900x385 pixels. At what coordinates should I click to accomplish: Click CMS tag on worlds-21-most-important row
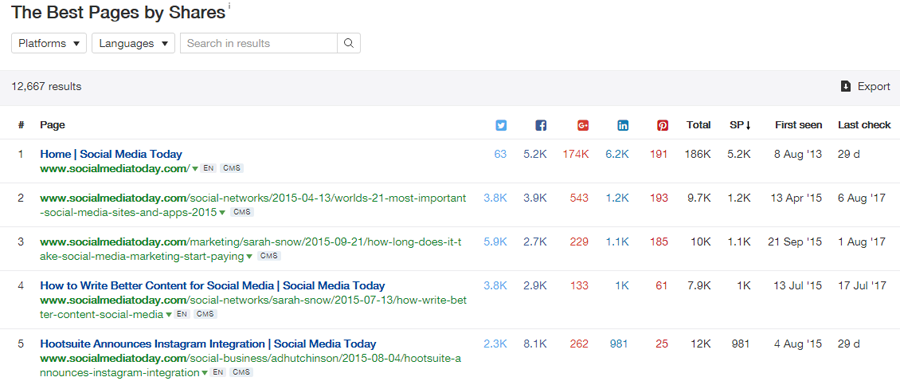pyautogui.click(x=242, y=212)
